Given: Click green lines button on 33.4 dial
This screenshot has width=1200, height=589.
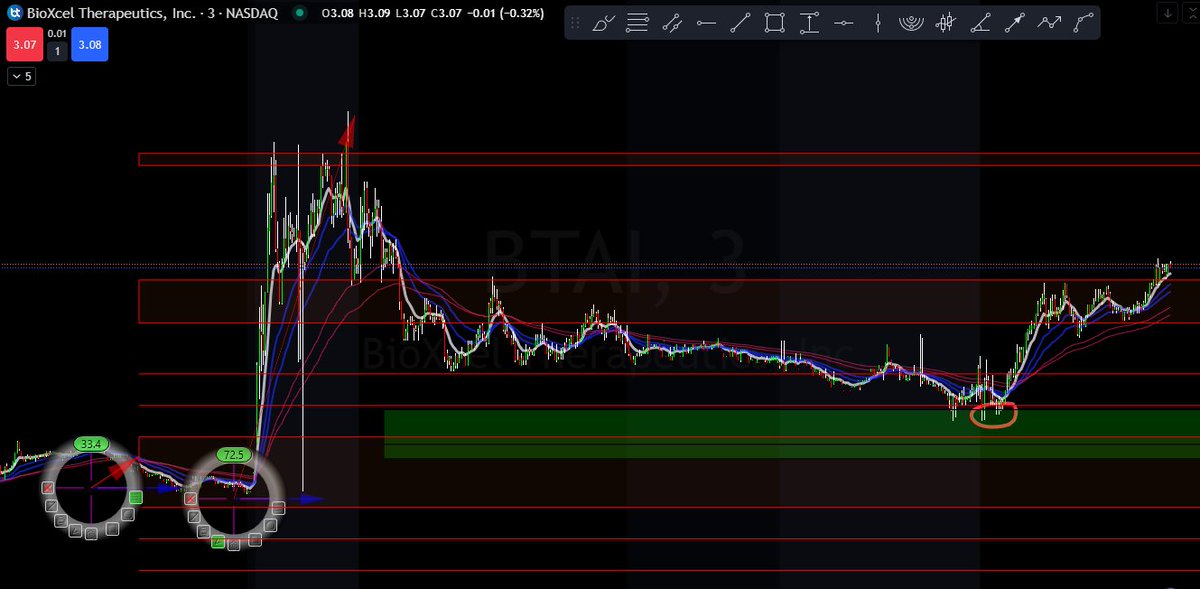Looking at the screenshot, I should click(136, 496).
